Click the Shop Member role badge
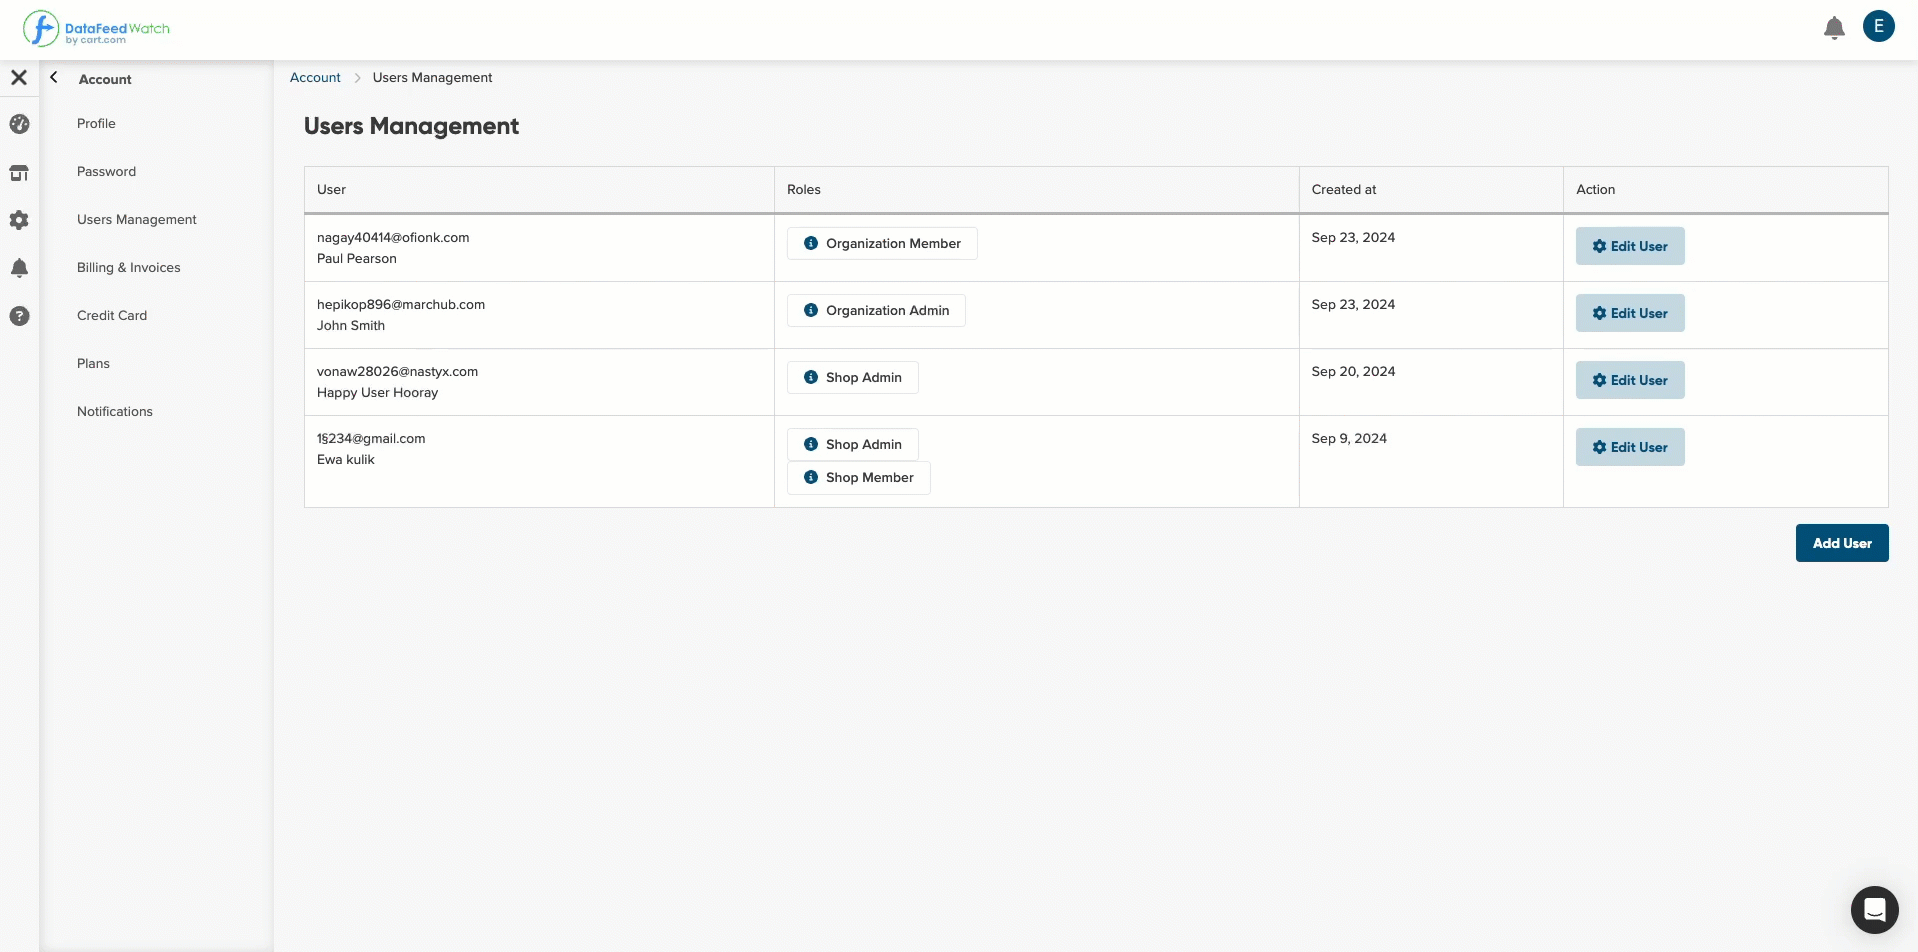This screenshot has height=952, width=1918. tap(859, 477)
